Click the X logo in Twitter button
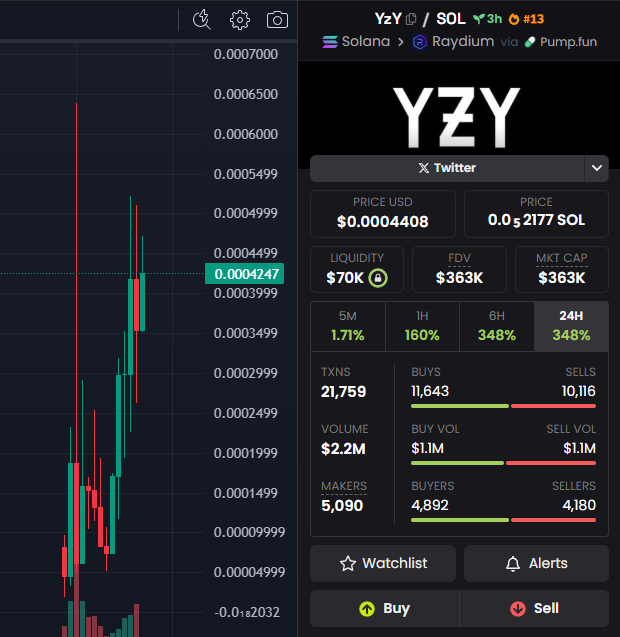620x637 pixels. point(423,168)
